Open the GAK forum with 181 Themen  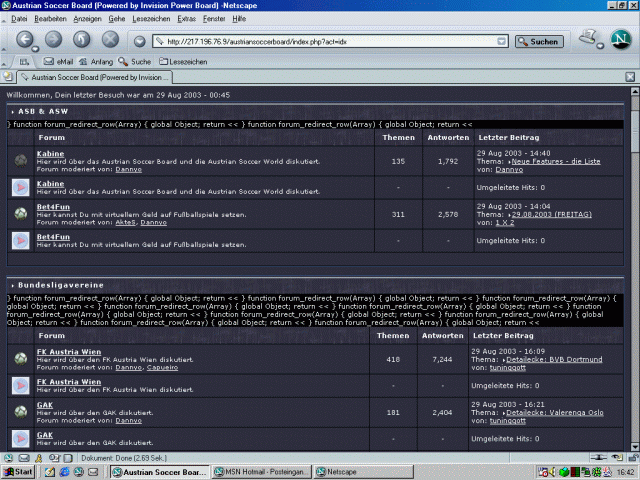[44, 405]
